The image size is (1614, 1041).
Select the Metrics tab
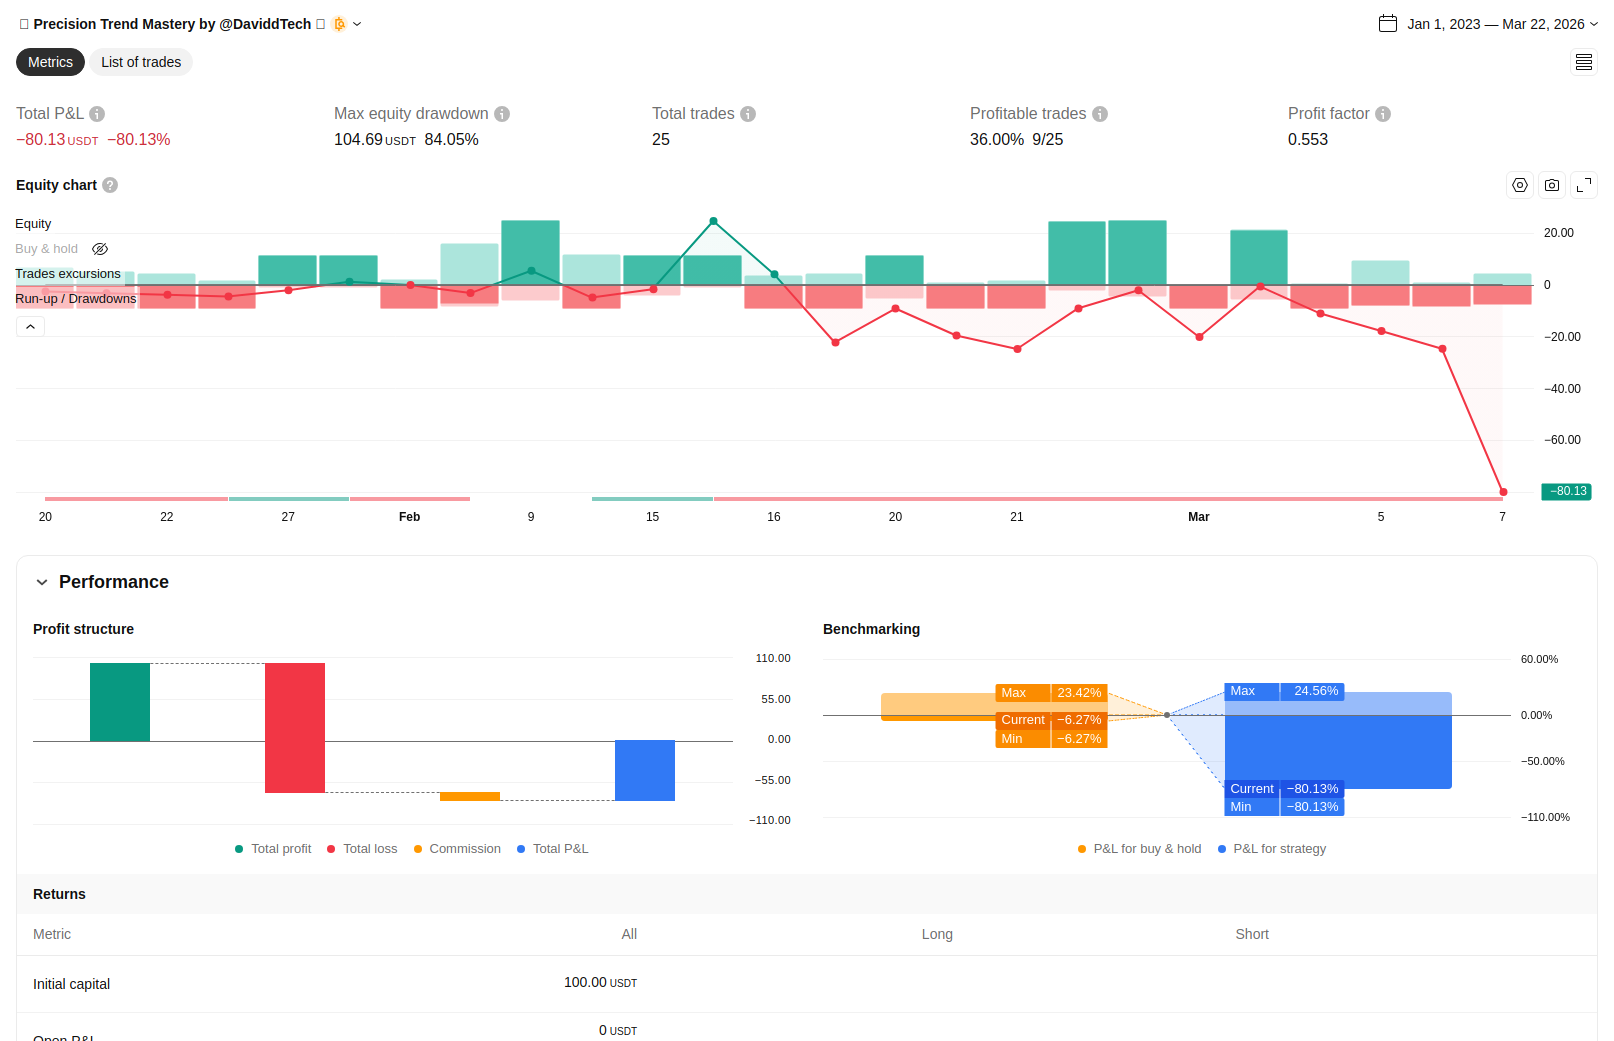[x=50, y=62]
